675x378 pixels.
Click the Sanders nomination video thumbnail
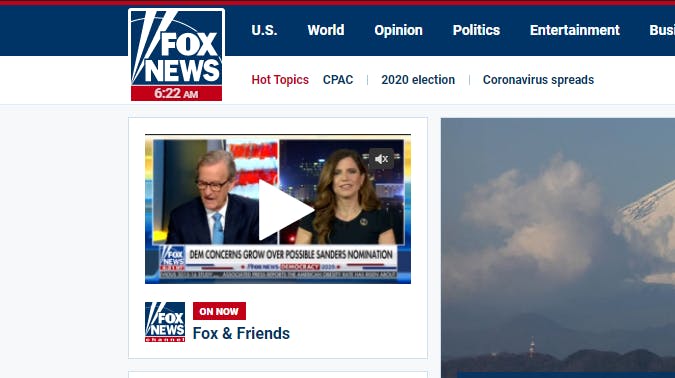tap(278, 209)
